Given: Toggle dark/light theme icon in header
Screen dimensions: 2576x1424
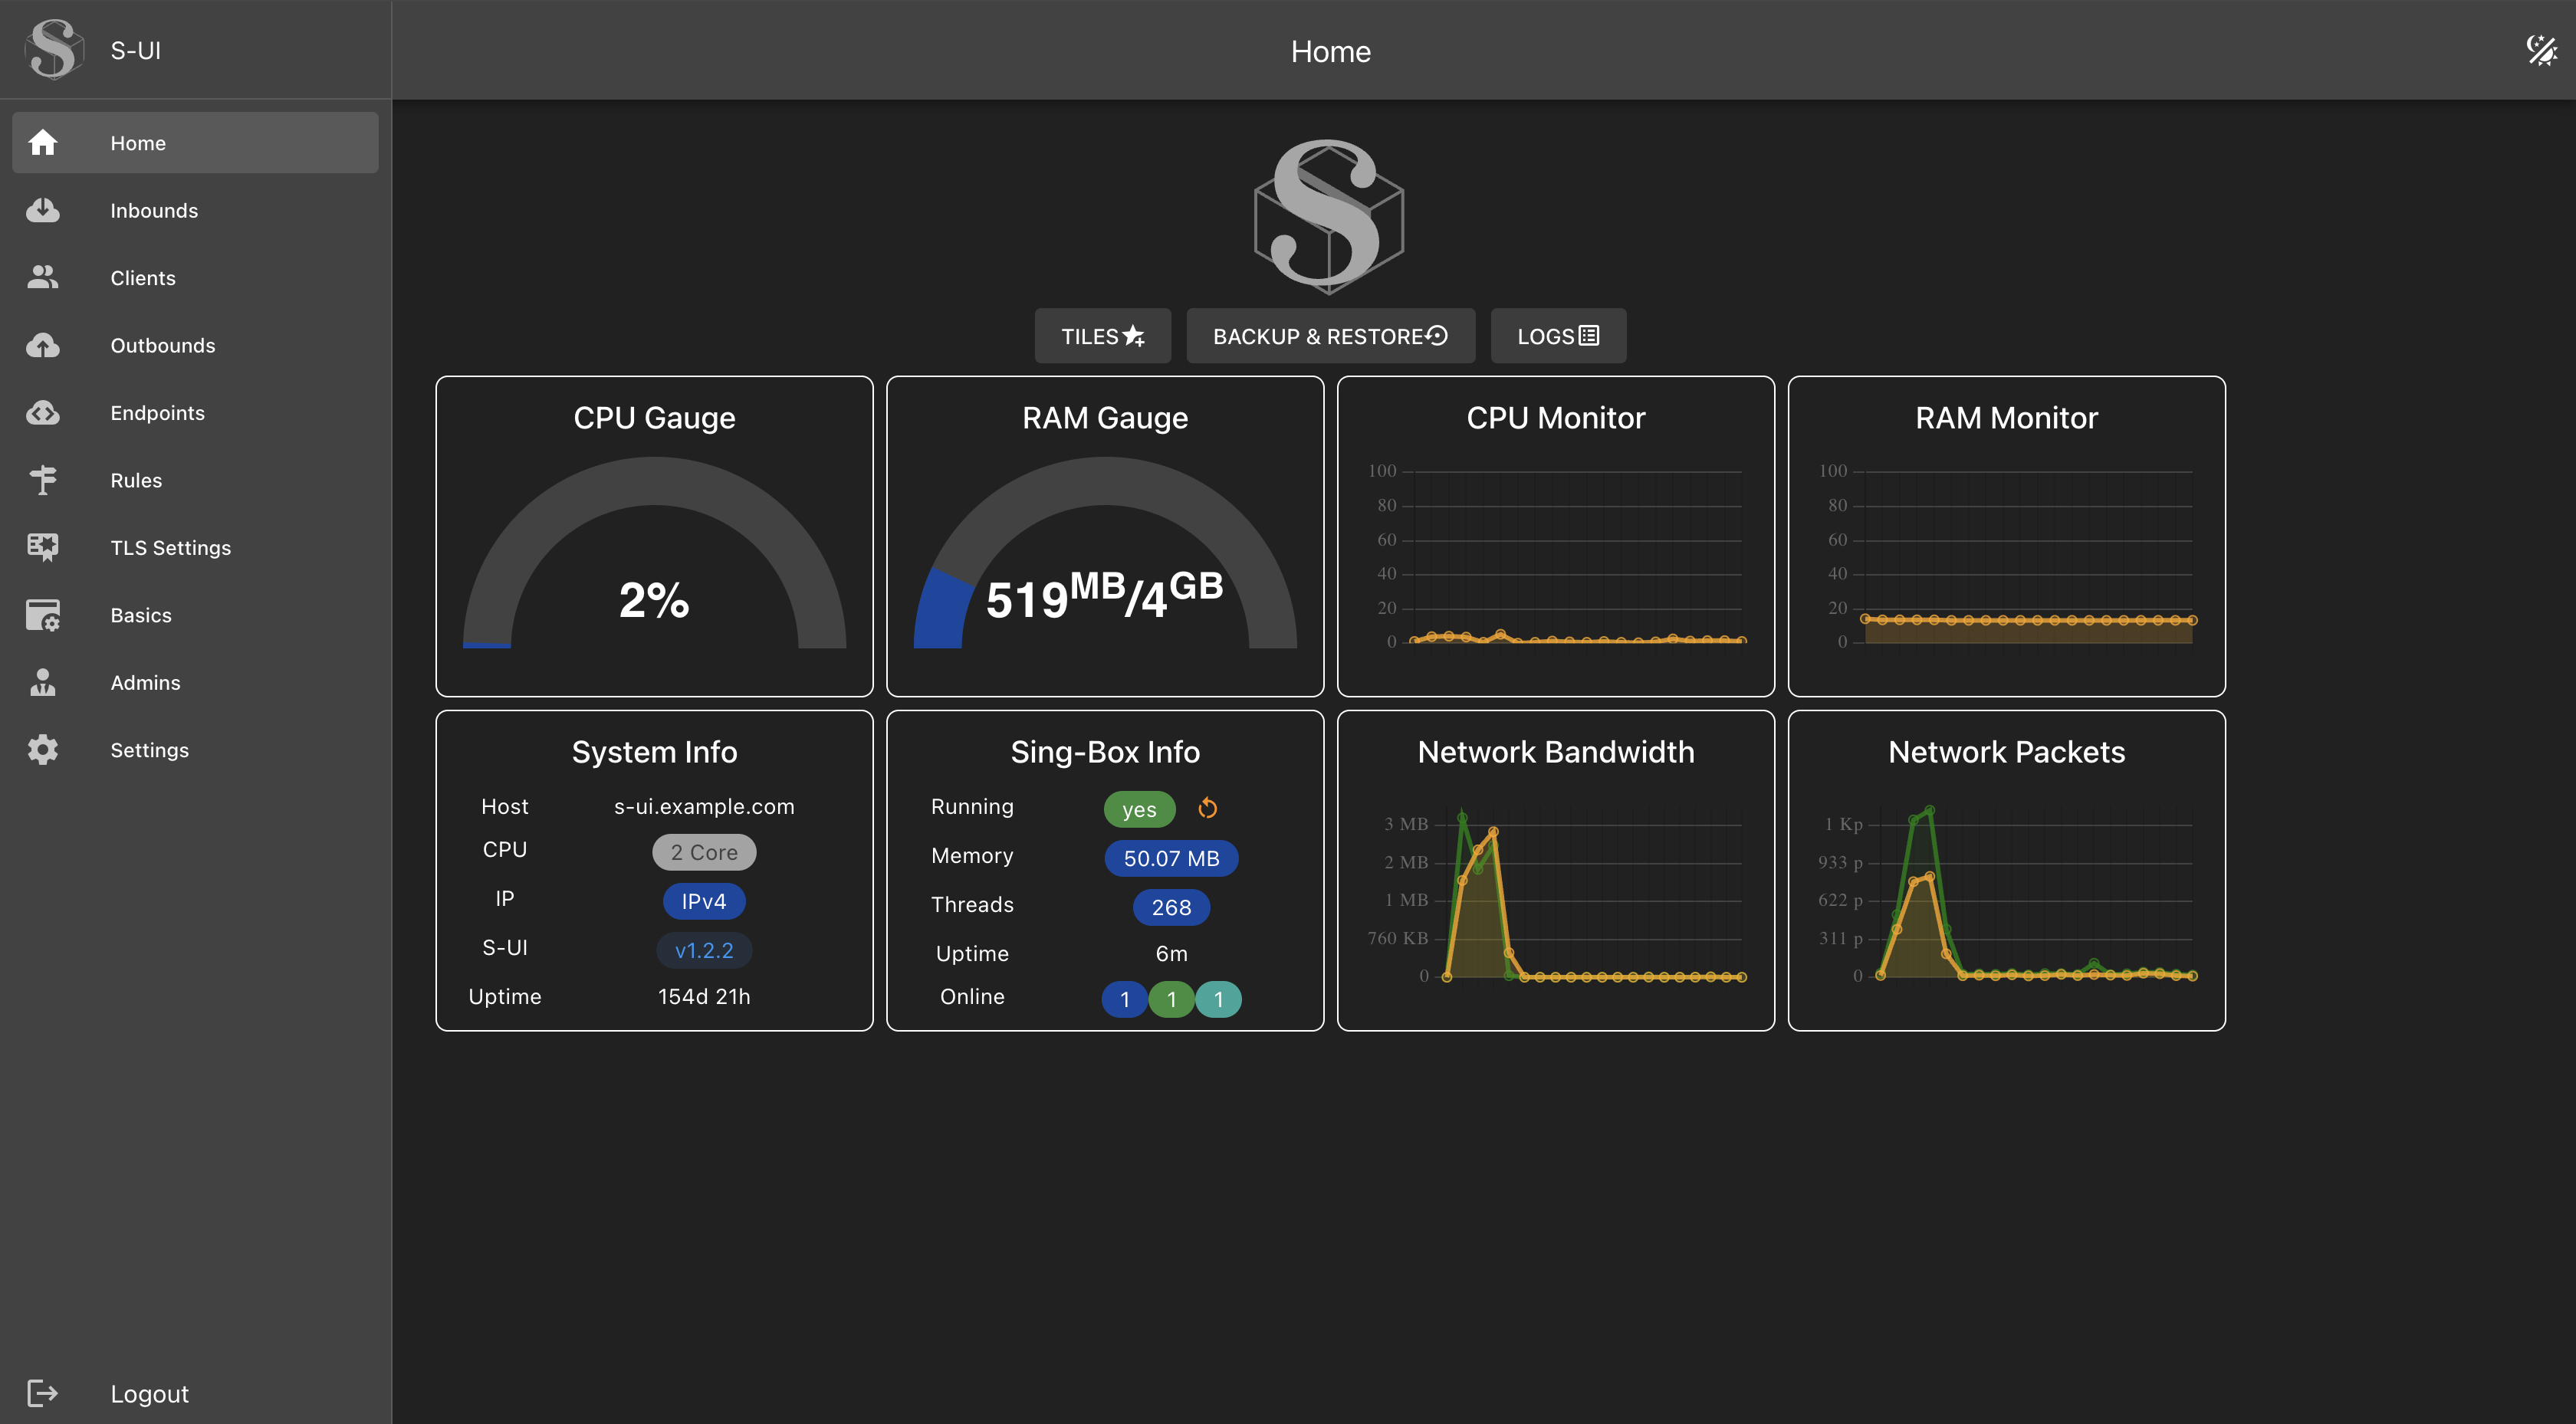Looking at the screenshot, I should pos(2541,50).
